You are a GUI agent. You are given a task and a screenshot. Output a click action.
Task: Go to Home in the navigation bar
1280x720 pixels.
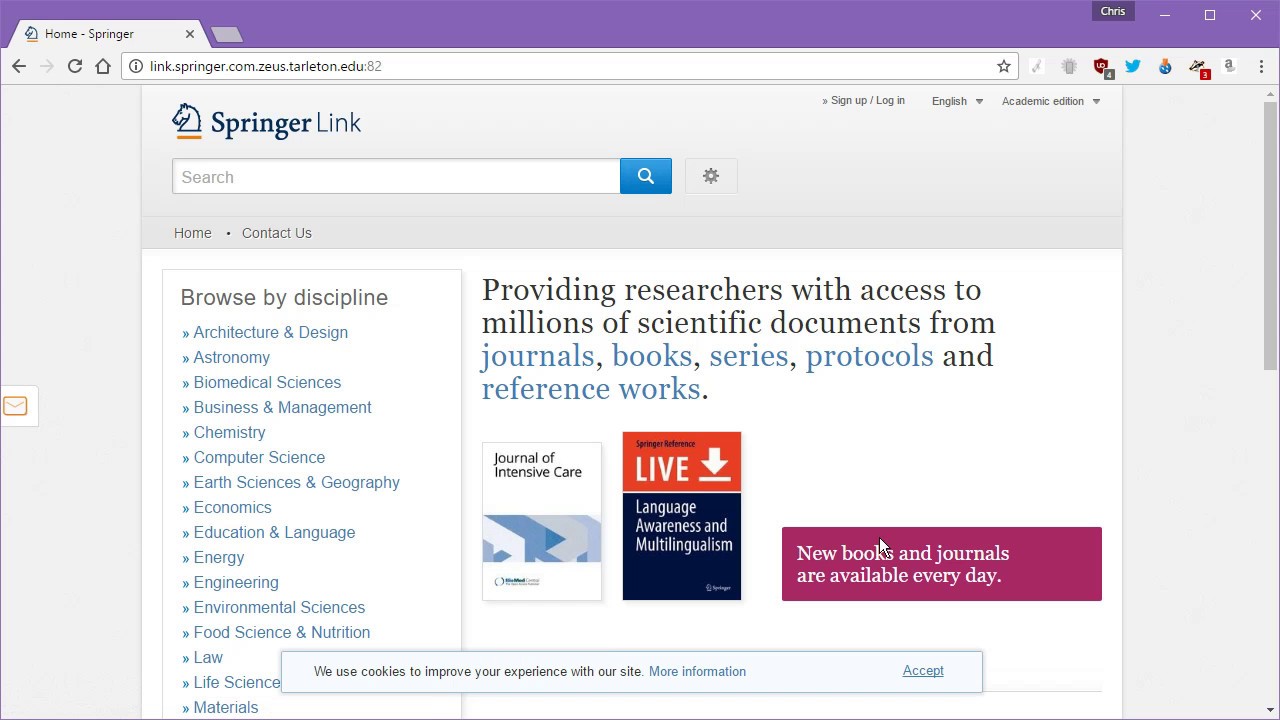coord(193,233)
